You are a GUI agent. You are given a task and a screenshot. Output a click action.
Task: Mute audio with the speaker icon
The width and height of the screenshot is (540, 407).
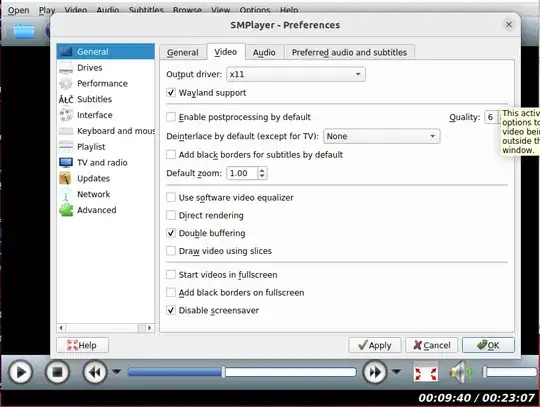tap(461, 373)
